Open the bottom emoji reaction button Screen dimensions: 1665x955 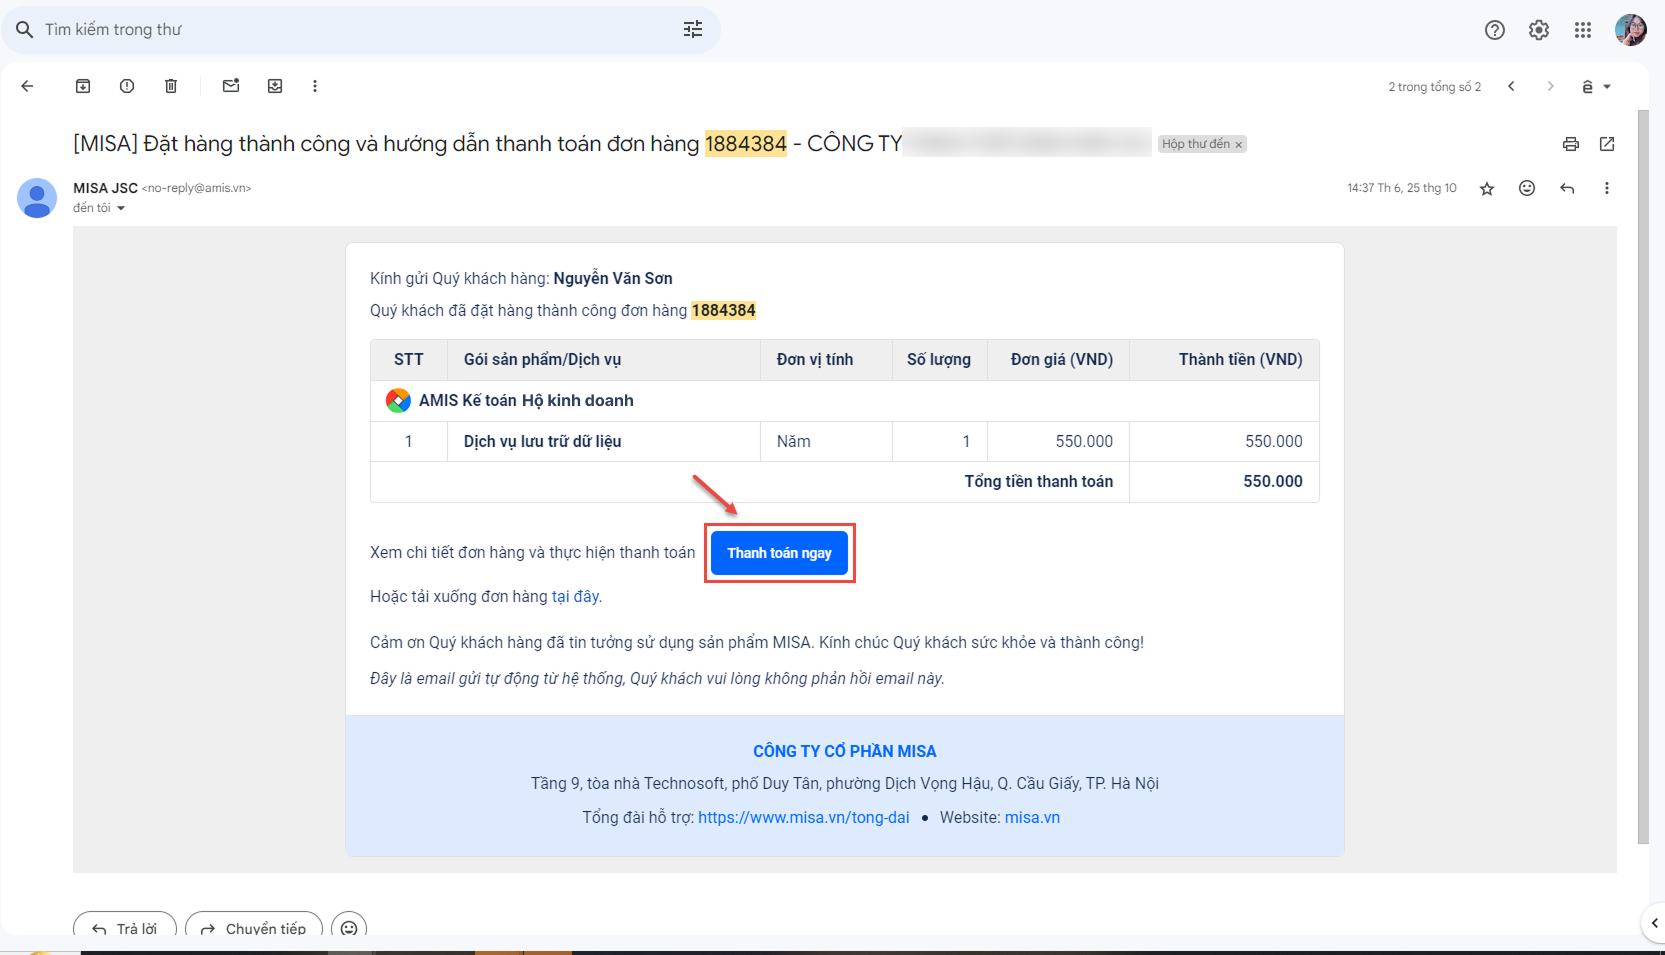[x=349, y=927]
